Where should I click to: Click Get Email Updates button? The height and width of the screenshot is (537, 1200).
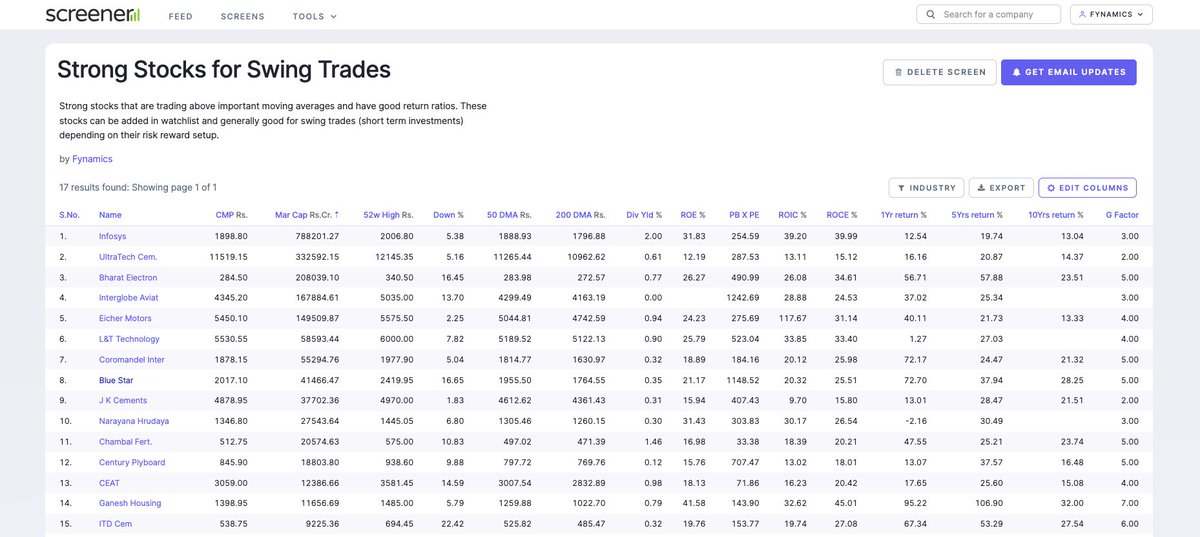[1068, 72]
